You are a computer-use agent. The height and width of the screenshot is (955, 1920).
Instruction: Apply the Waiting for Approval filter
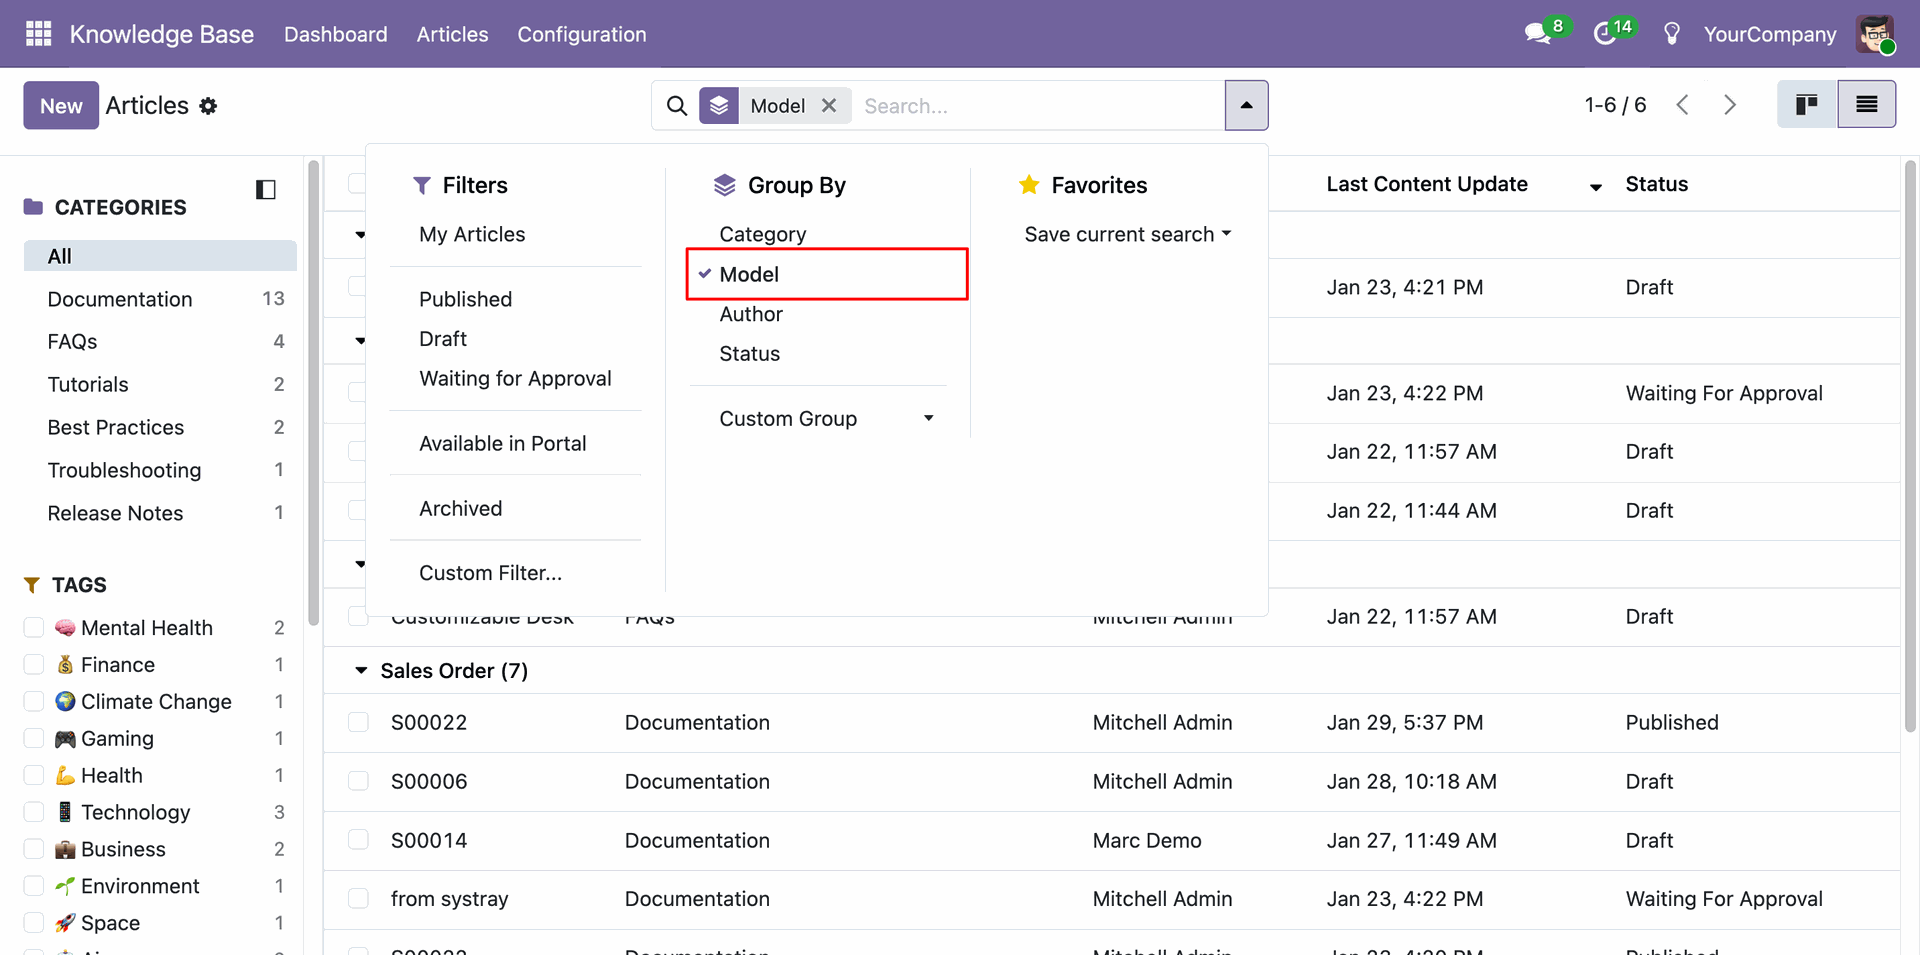pyautogui.click(x=515, y=379)
